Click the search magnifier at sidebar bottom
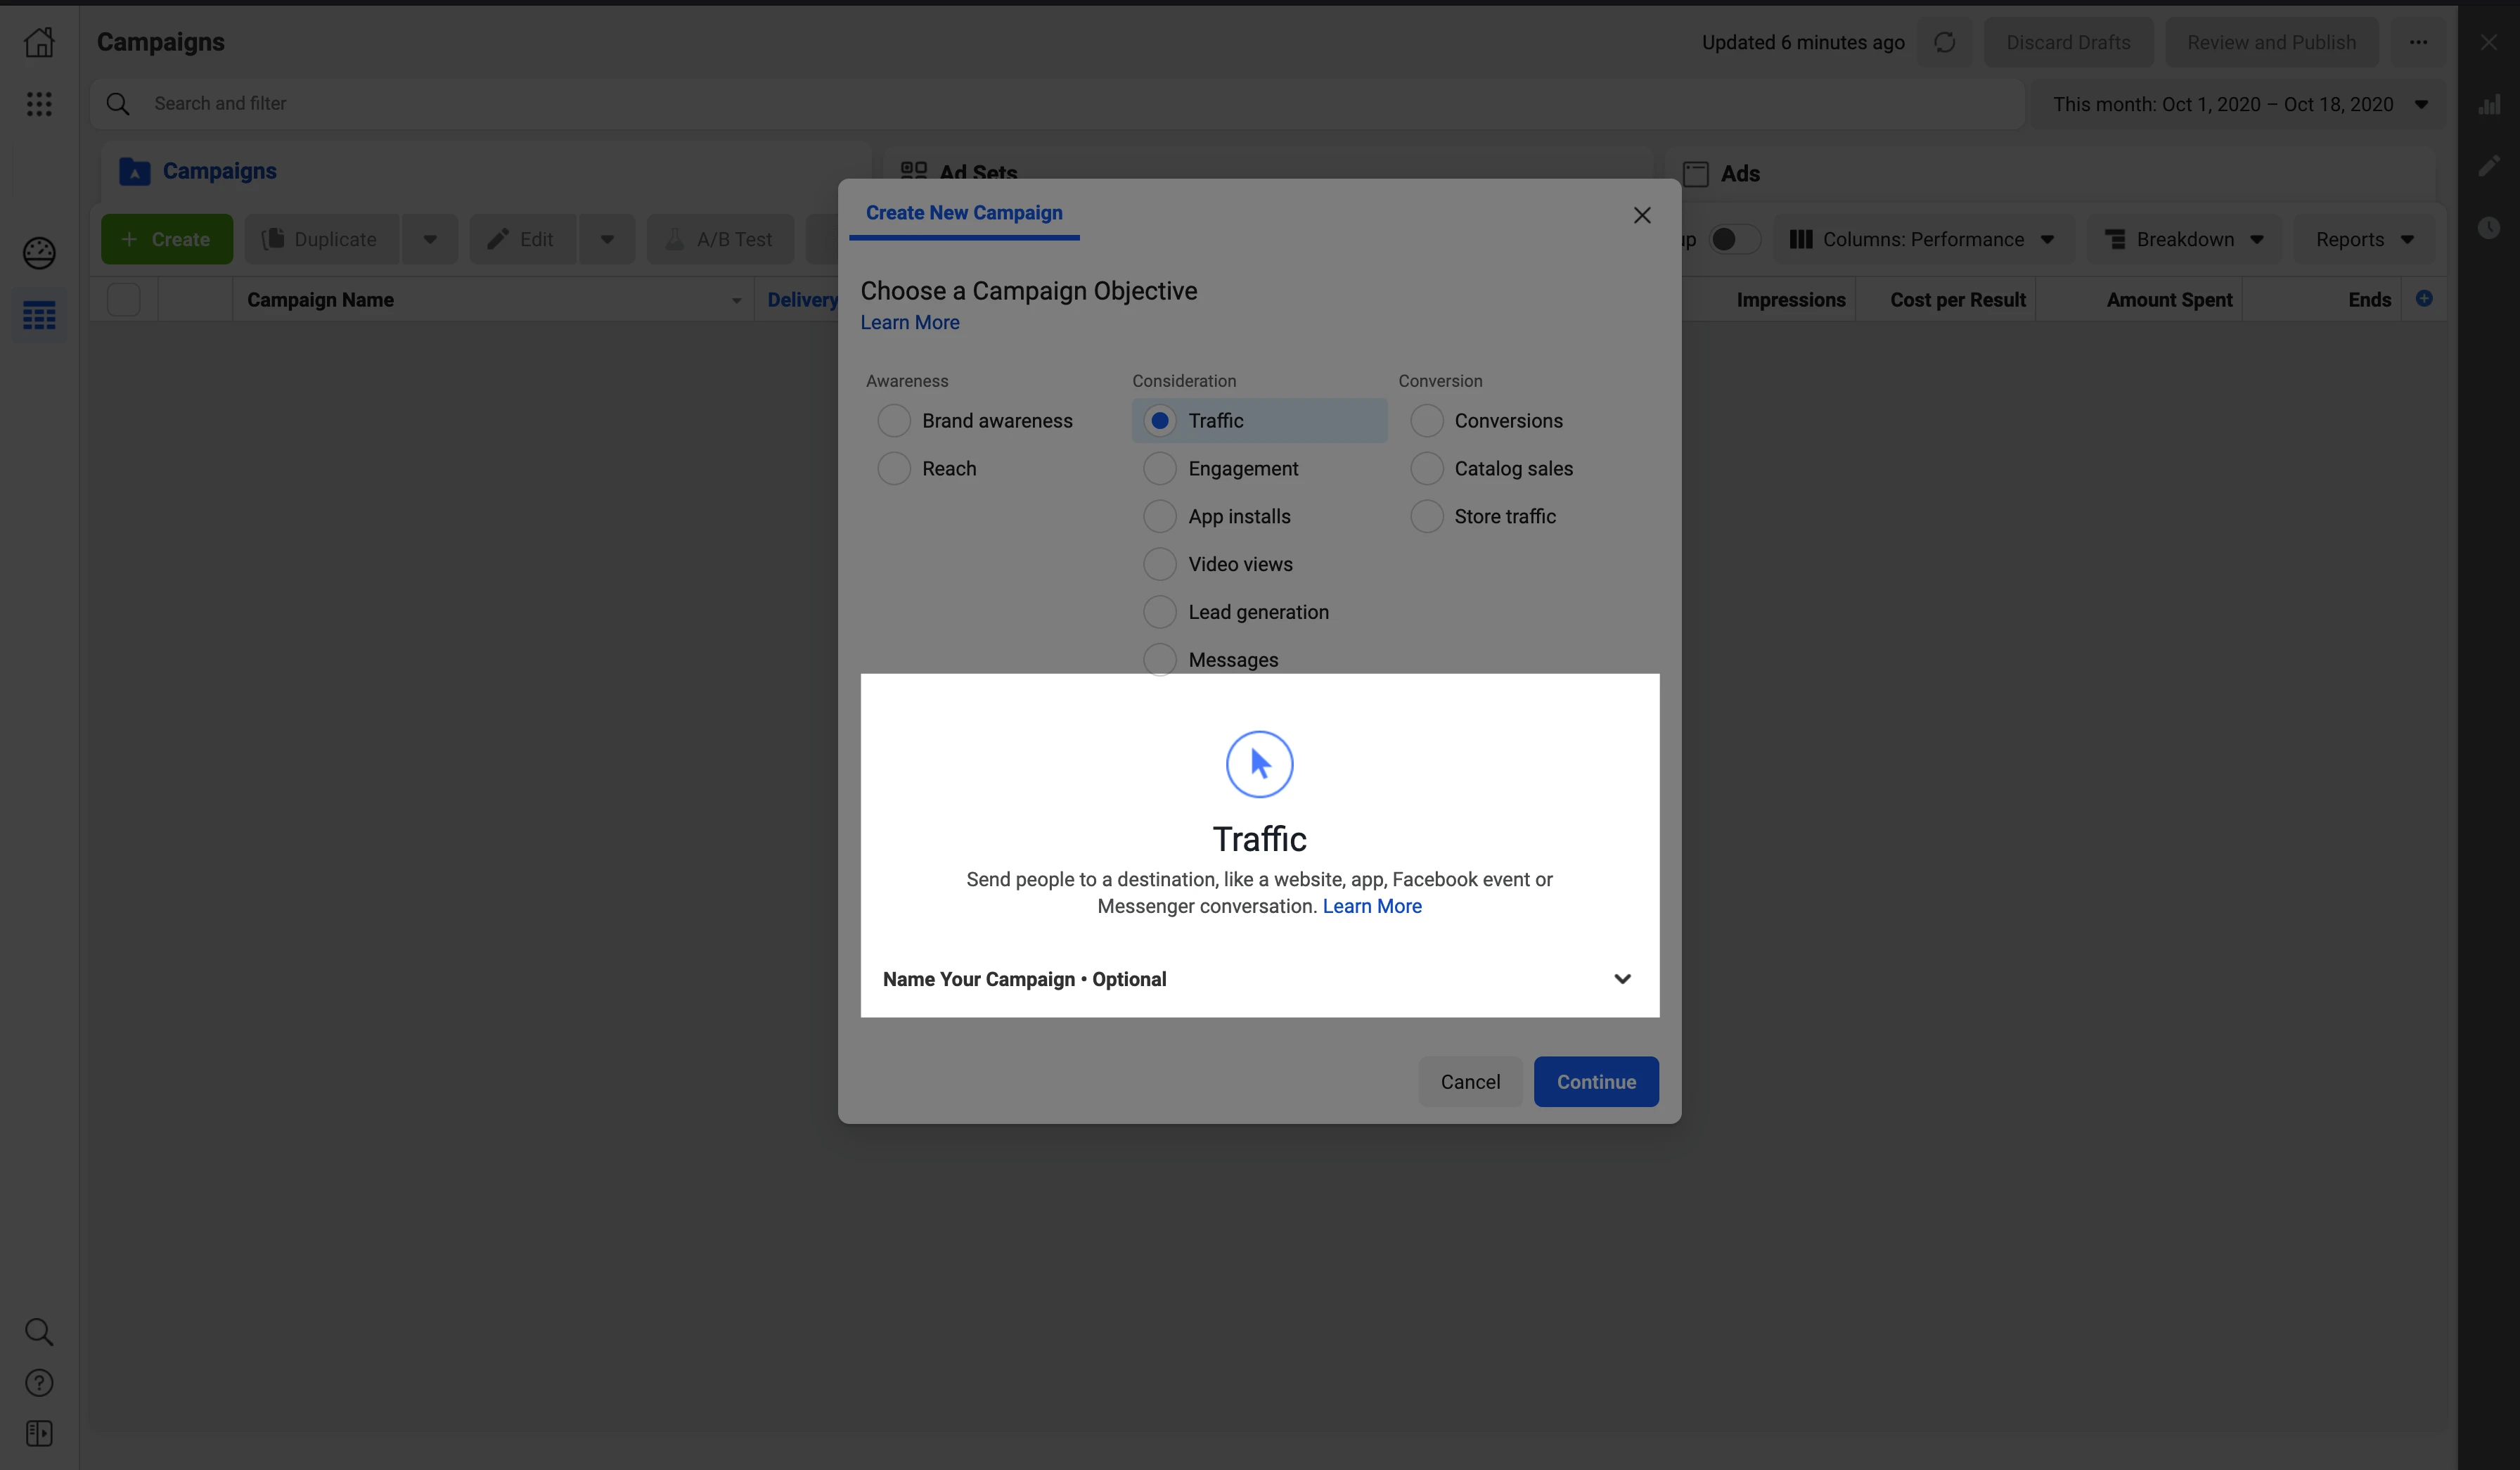 tap(39, 1332)
